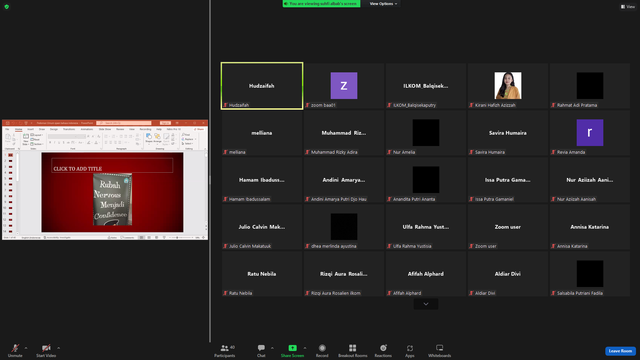Click the Share button in PowerPoint ribbon

(199, 129)
